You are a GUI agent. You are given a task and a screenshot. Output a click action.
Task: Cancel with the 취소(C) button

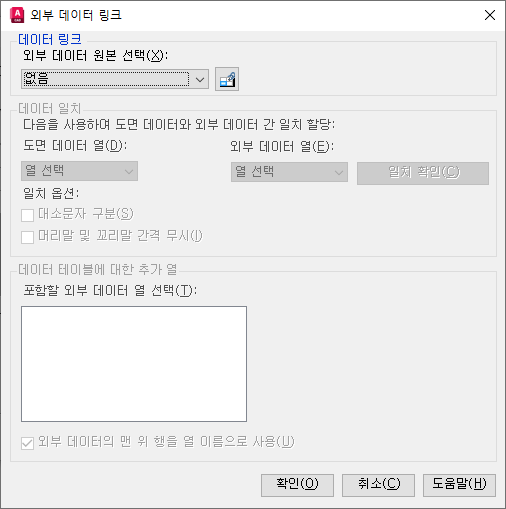pyautogui.click(x=378, y=485)
